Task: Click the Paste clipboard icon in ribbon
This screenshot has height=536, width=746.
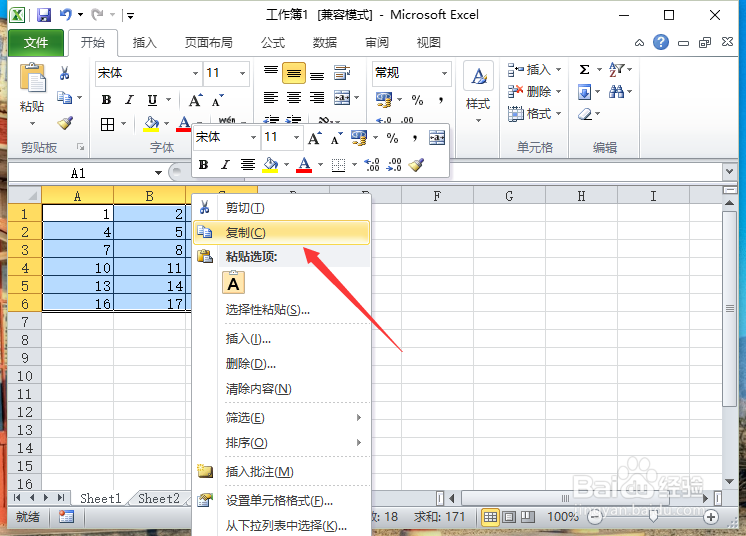Action: [x=32, y=78]
